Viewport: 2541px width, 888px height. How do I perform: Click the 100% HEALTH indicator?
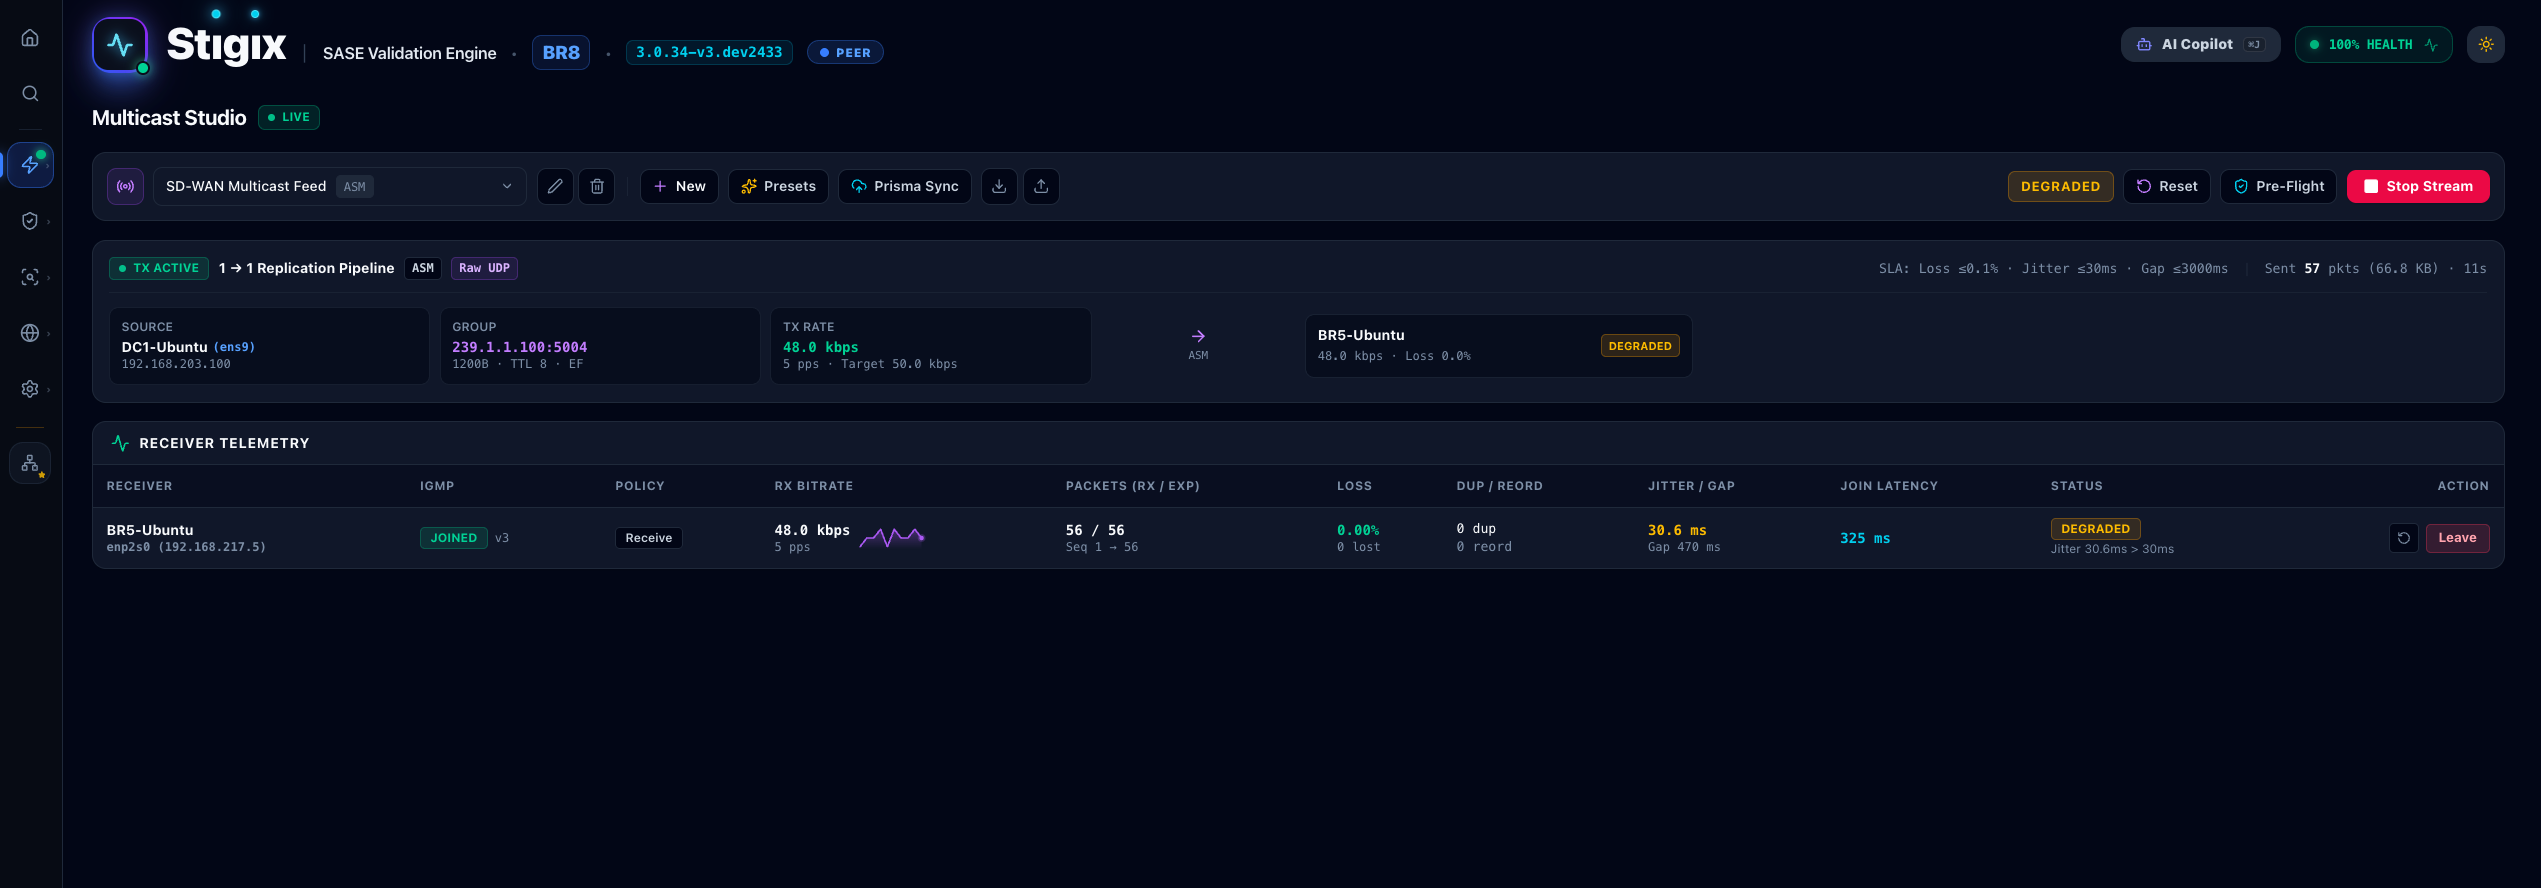2373,45
